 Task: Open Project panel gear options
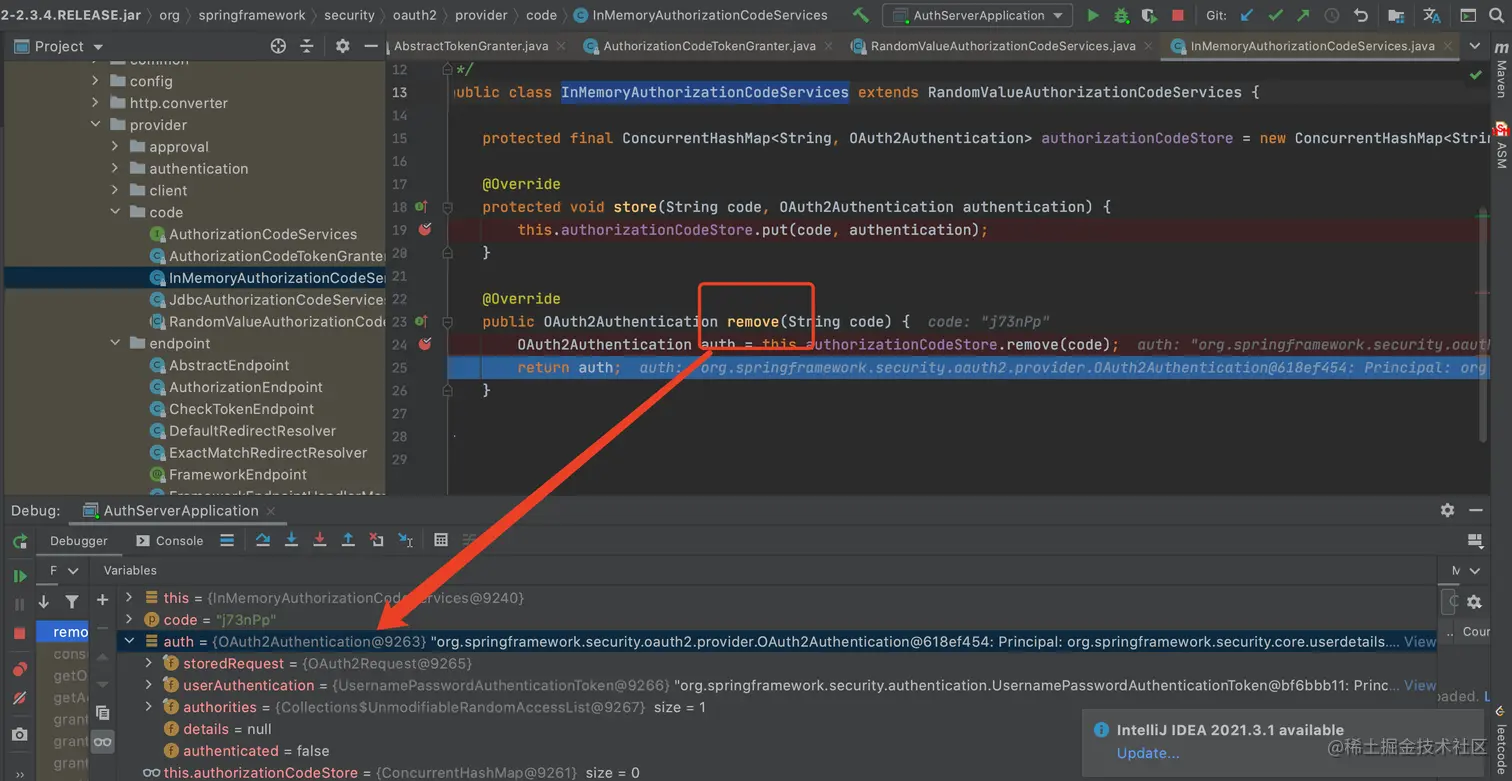click(x=343, y=46)
